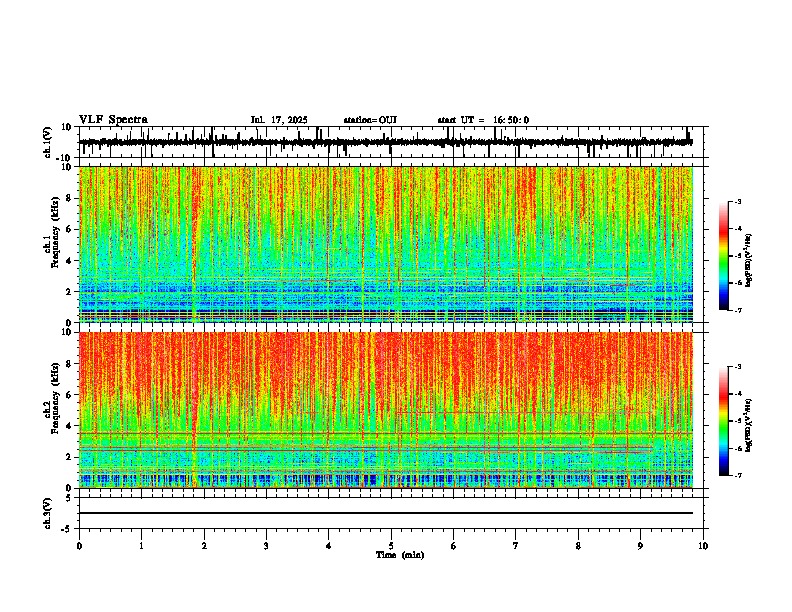Click the ch.2 spectrogram color scale bar
The image size is (792, 612).
click(x=724, y=421)
